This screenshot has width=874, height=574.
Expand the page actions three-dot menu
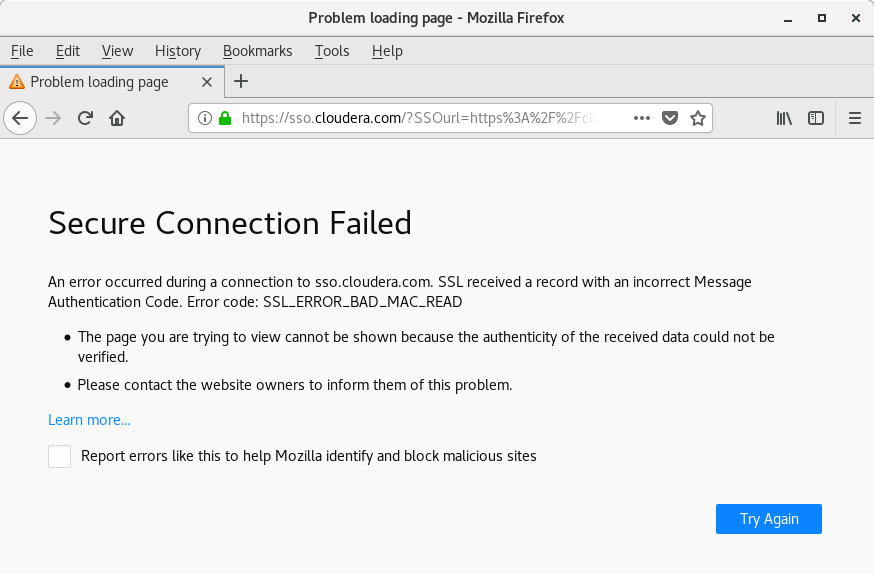click(642, 118)
